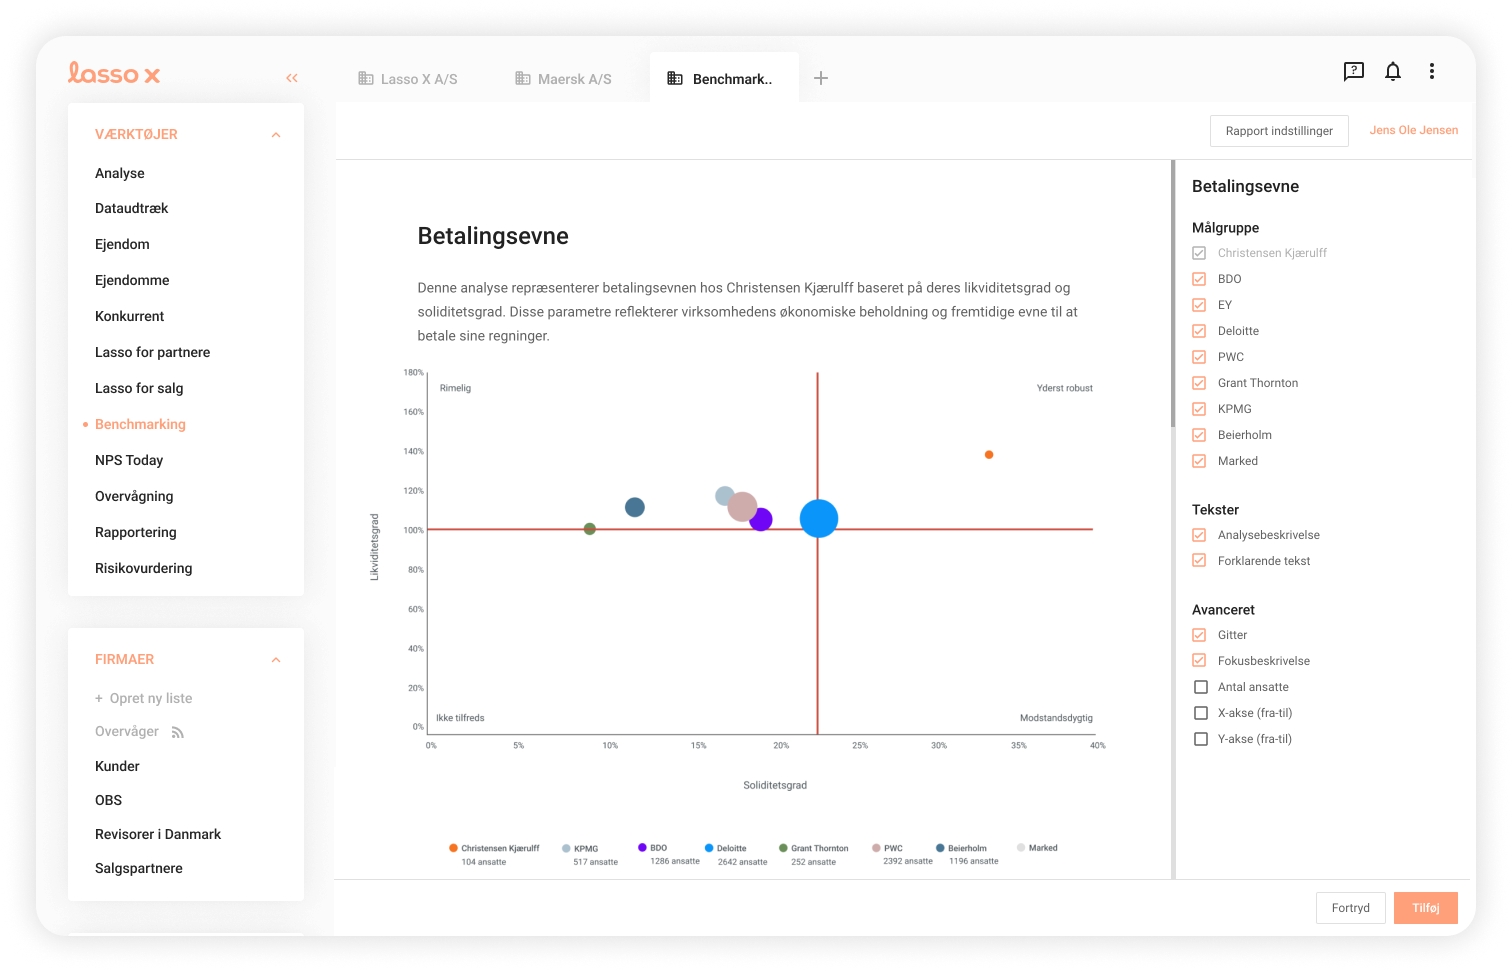Select Ejendom in sidebar
Screen dimensions: 1512x972
[122, 244]
